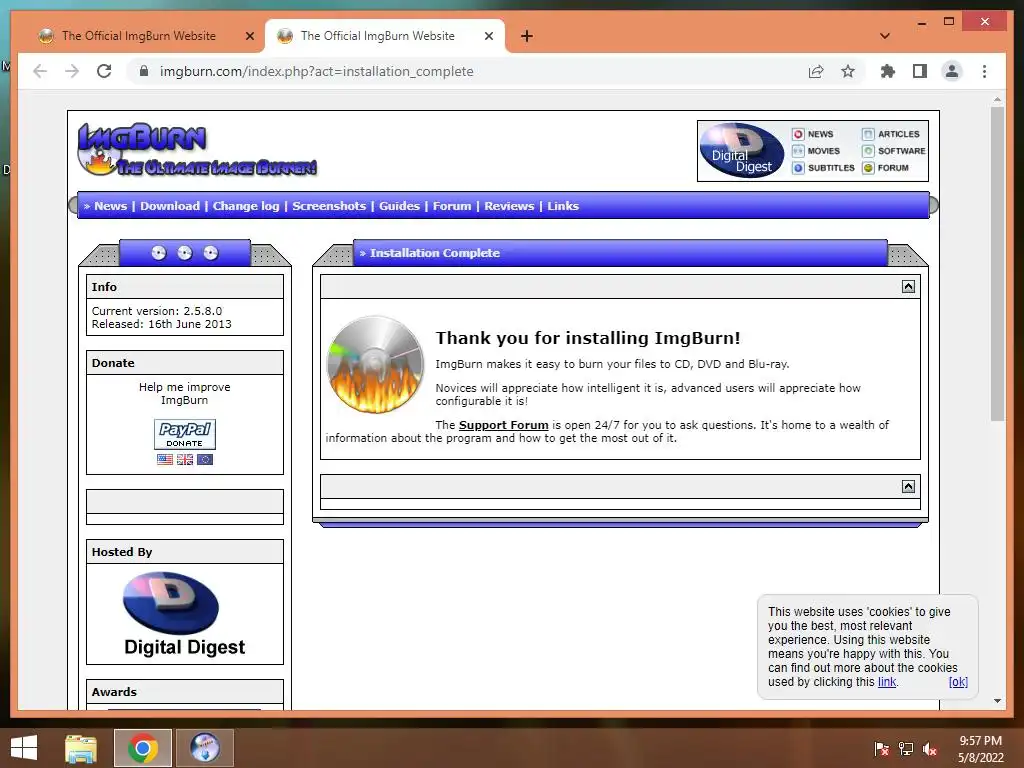Screen dimensions: 1024x768
Task: Select the UK flag donate option
Action: point(185,459)
